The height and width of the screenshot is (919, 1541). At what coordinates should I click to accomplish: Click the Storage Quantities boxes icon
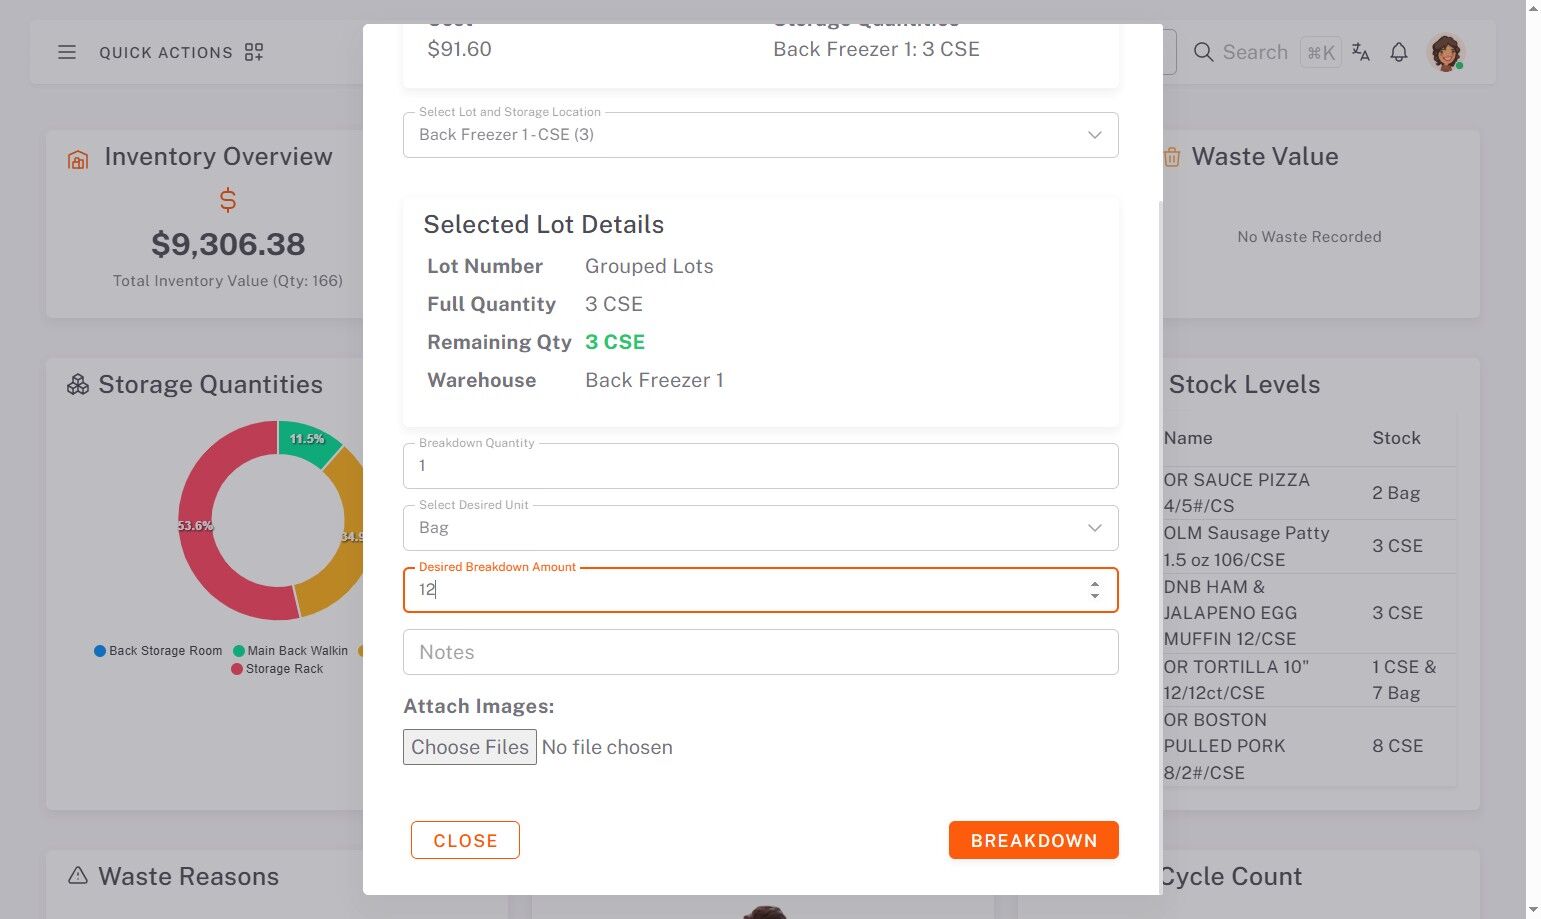pyautogui.click(x=78, y=385)
